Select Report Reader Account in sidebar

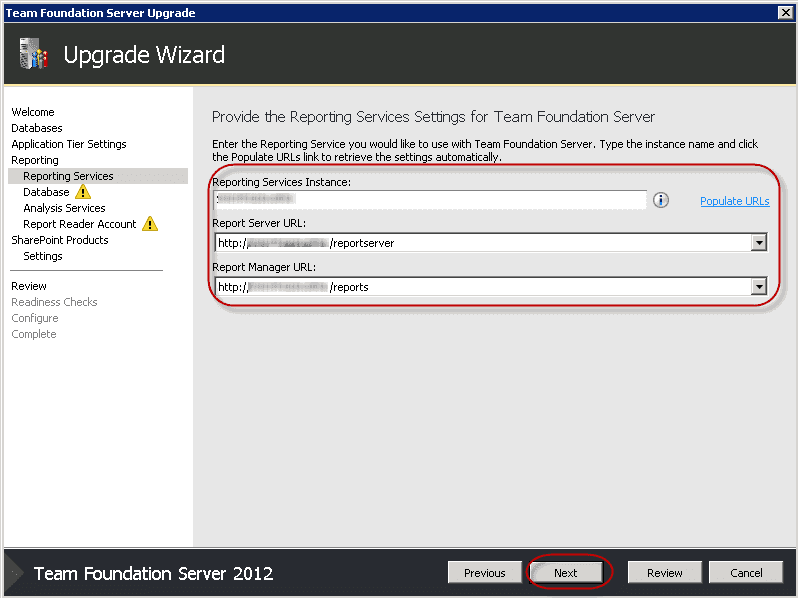point(80,224)
